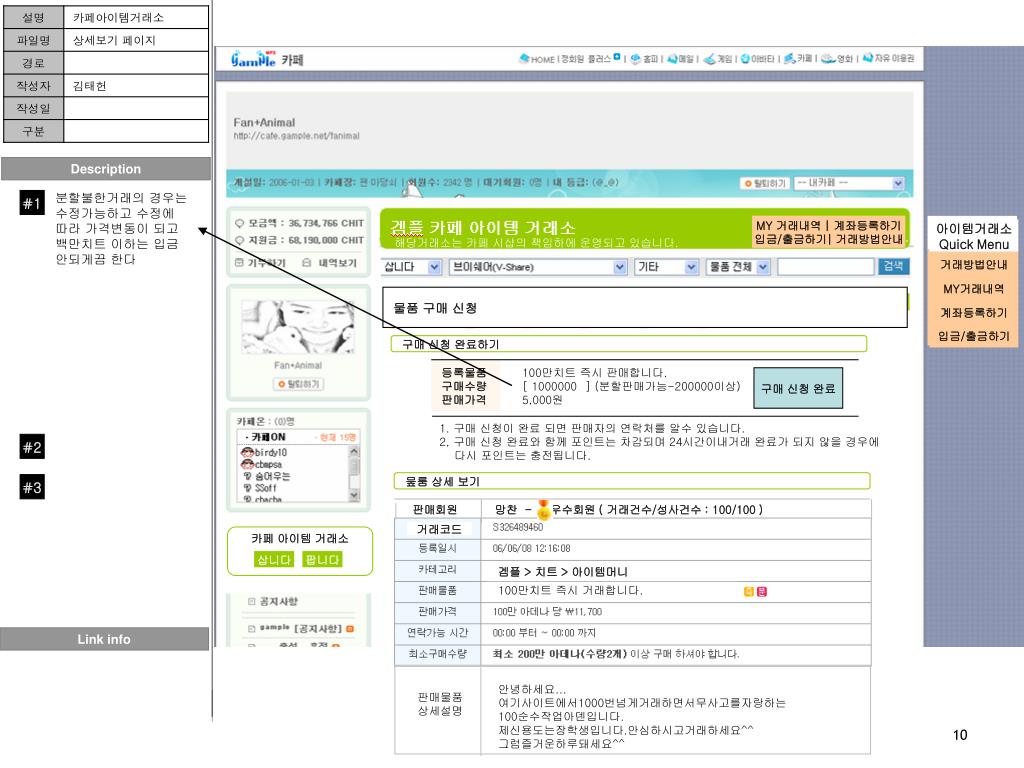Click the down arrow of the 카페ON scrollbar
The image size is (1024, 768).
point(354,495)
